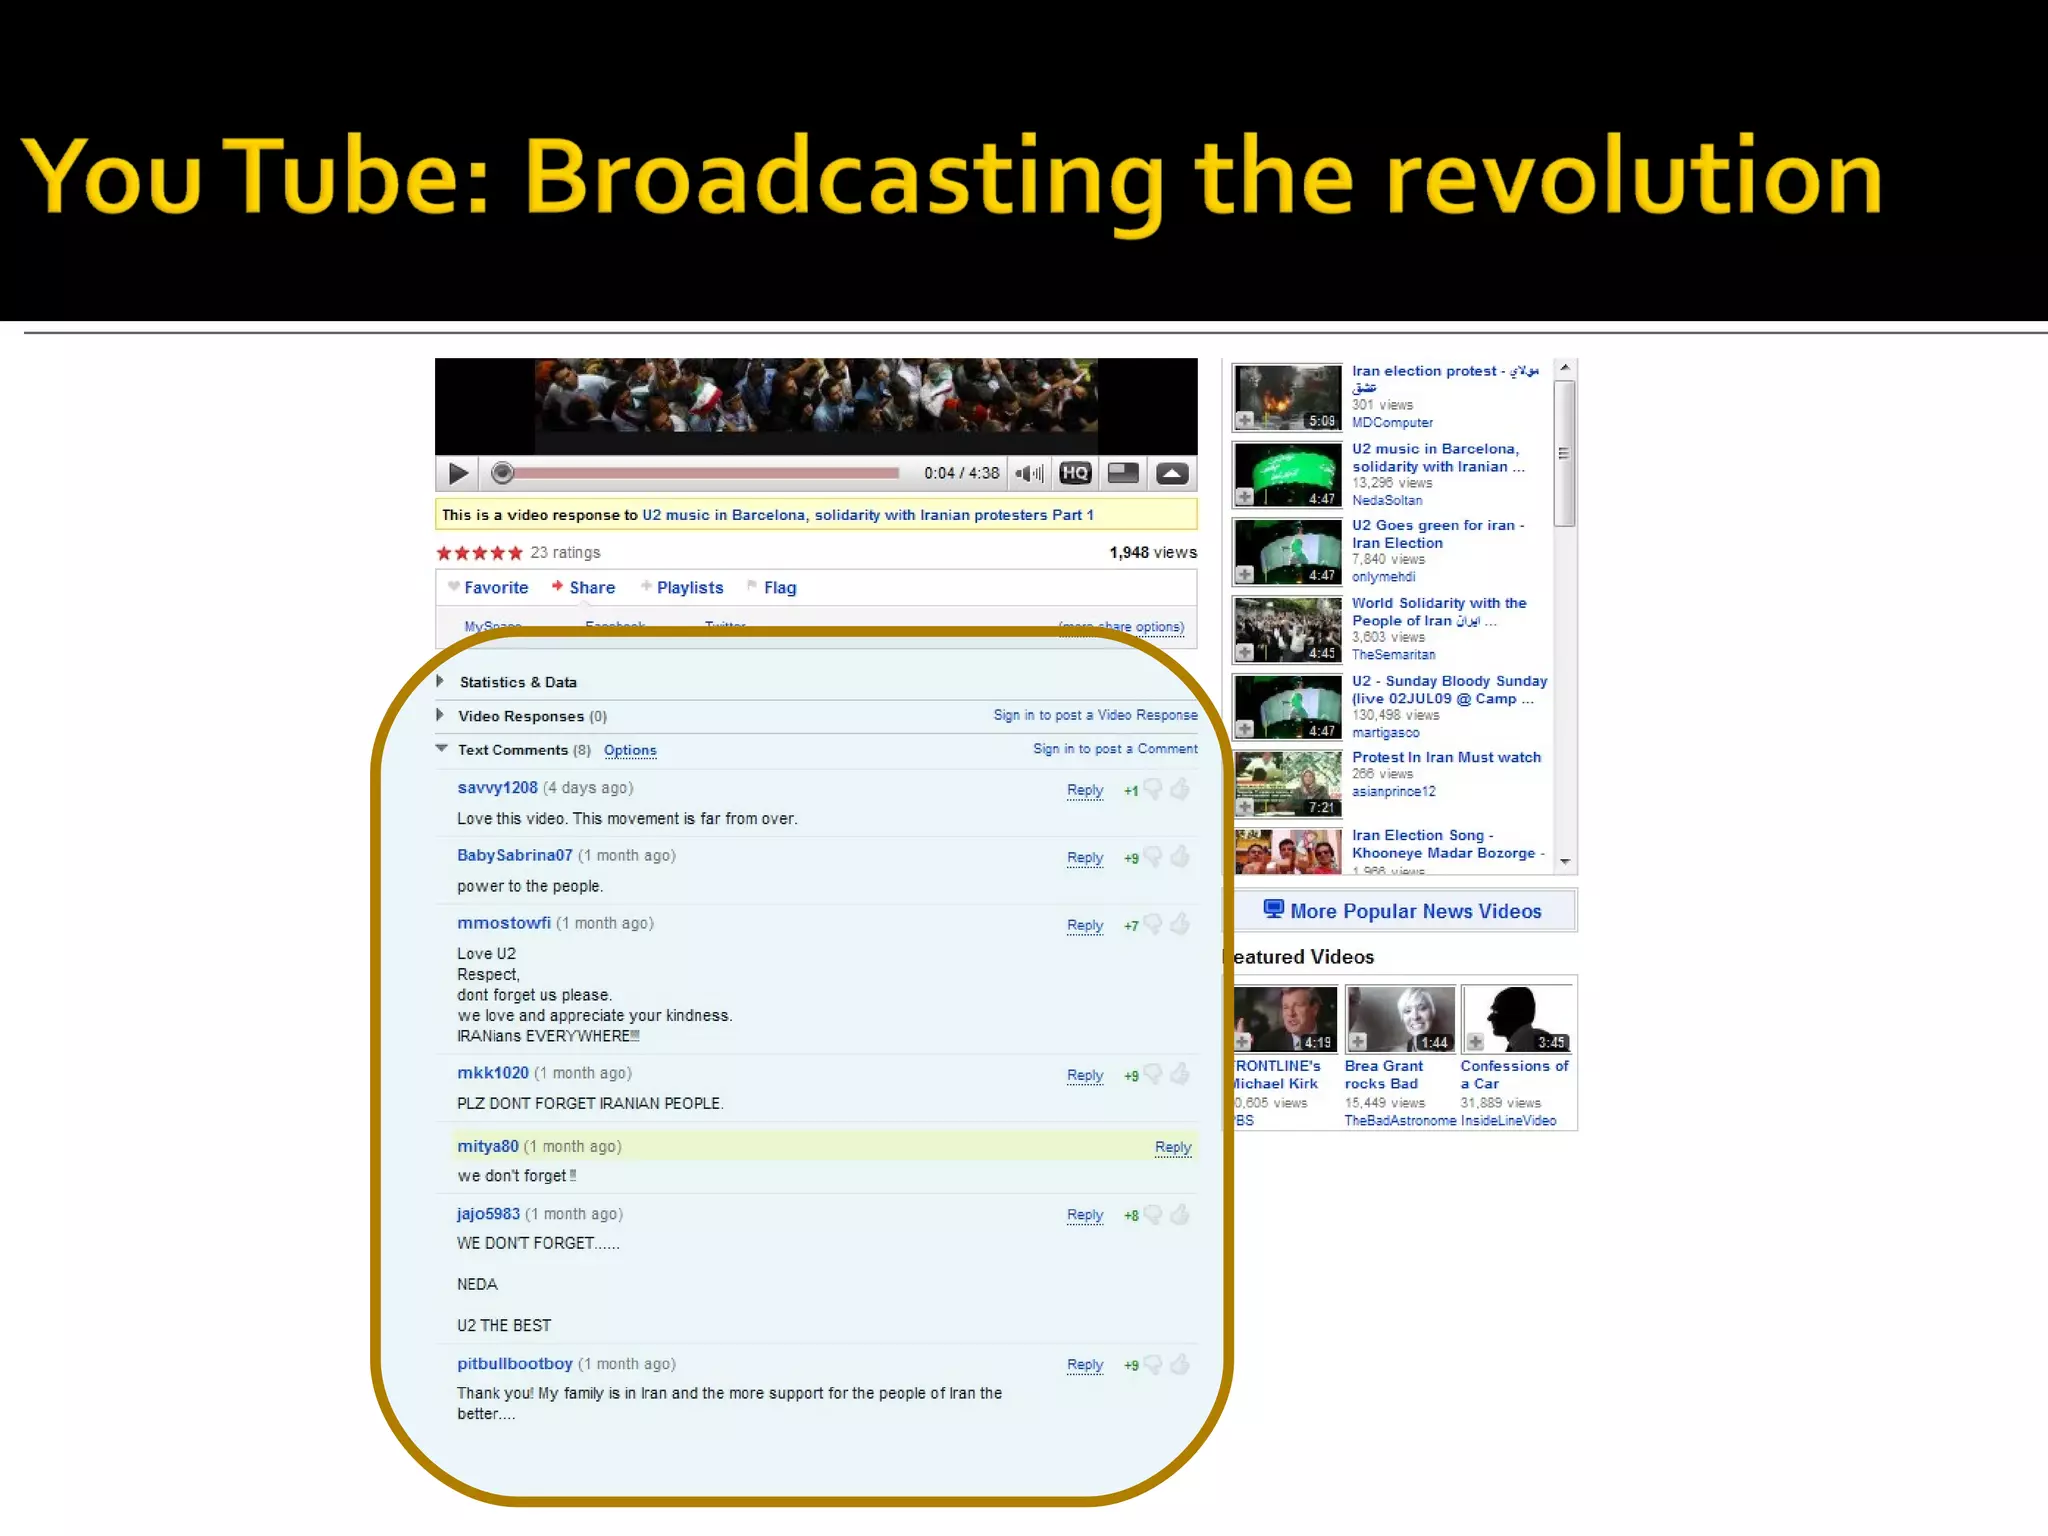The height and width of the screenshot is (1536, 2048).
Task: Open the Playlists tab
Action: 689,588
